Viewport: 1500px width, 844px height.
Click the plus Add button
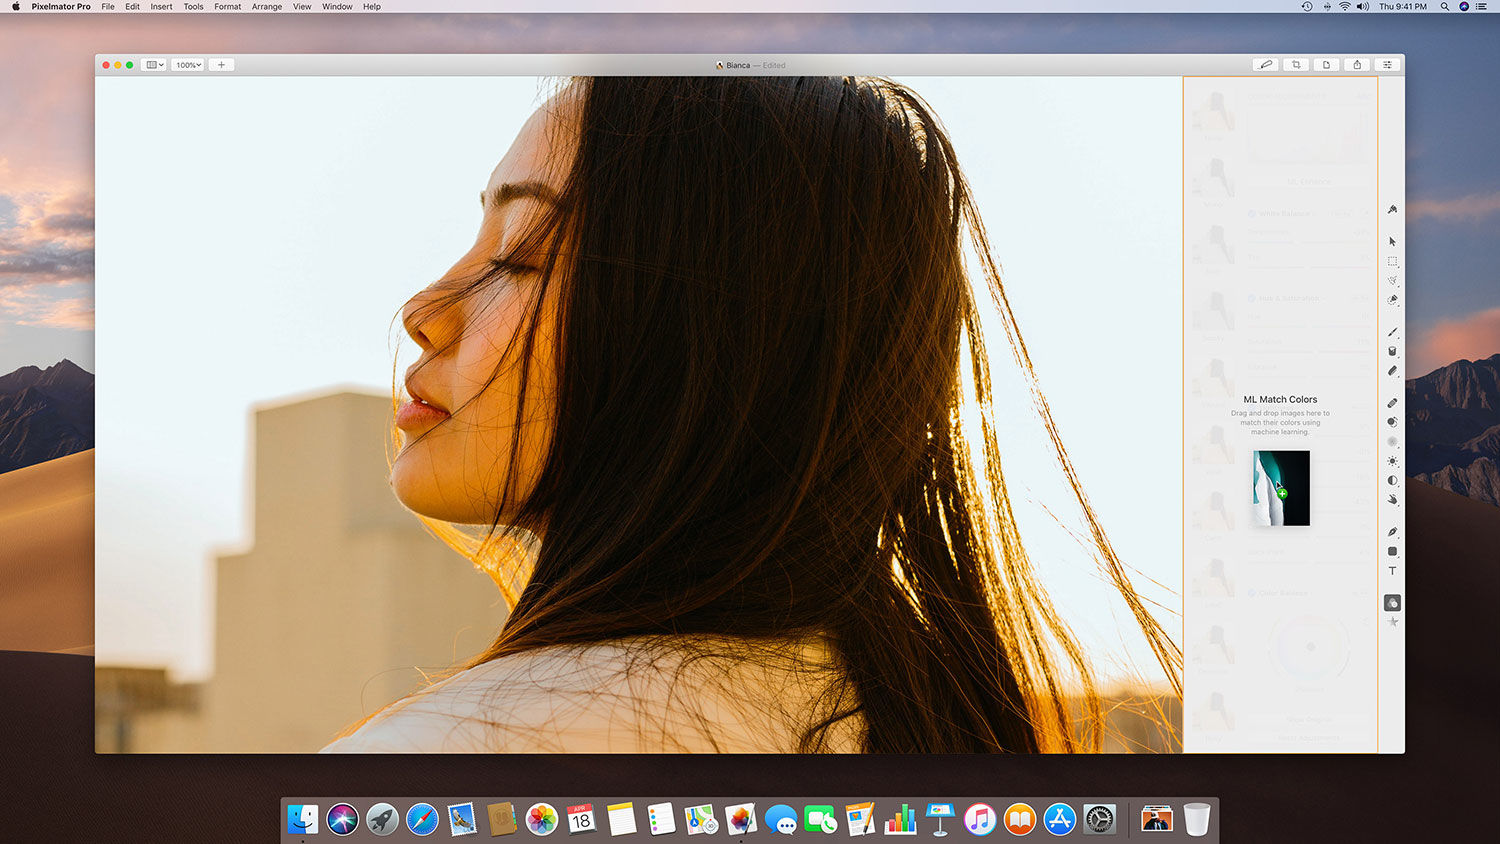coord(221,65)
